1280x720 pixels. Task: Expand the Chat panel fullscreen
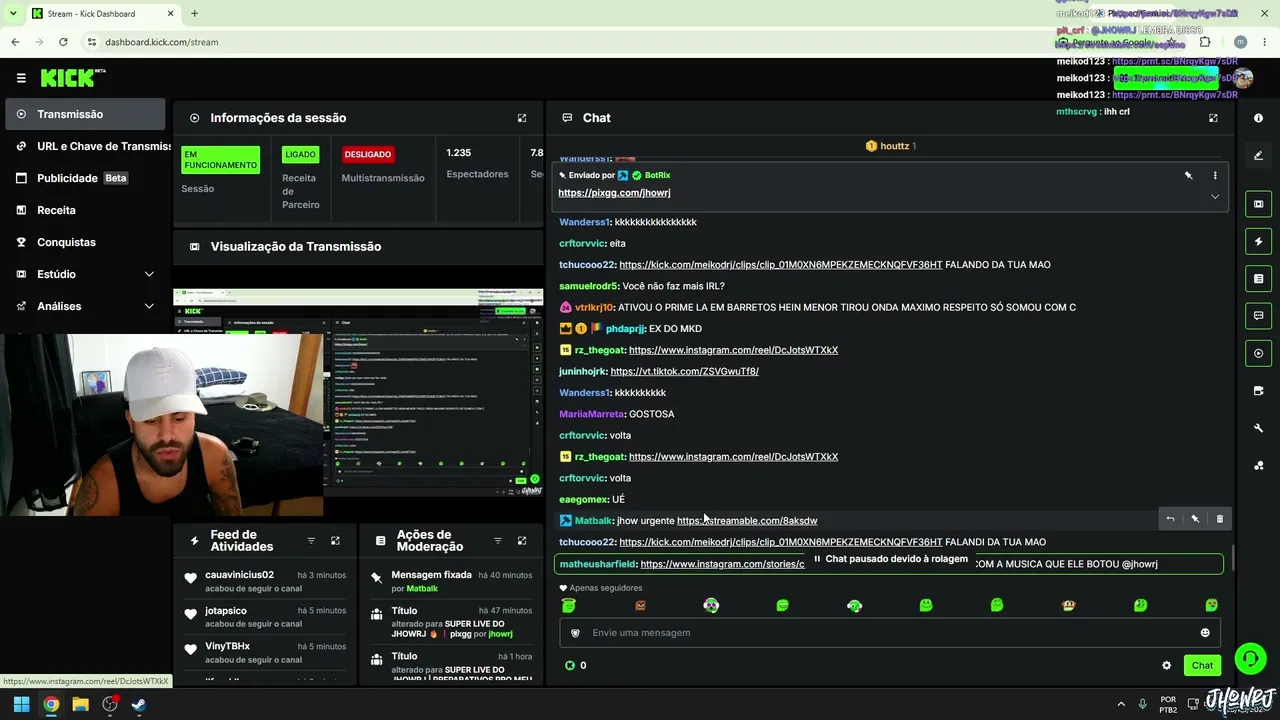click(x=1213, y=118)
